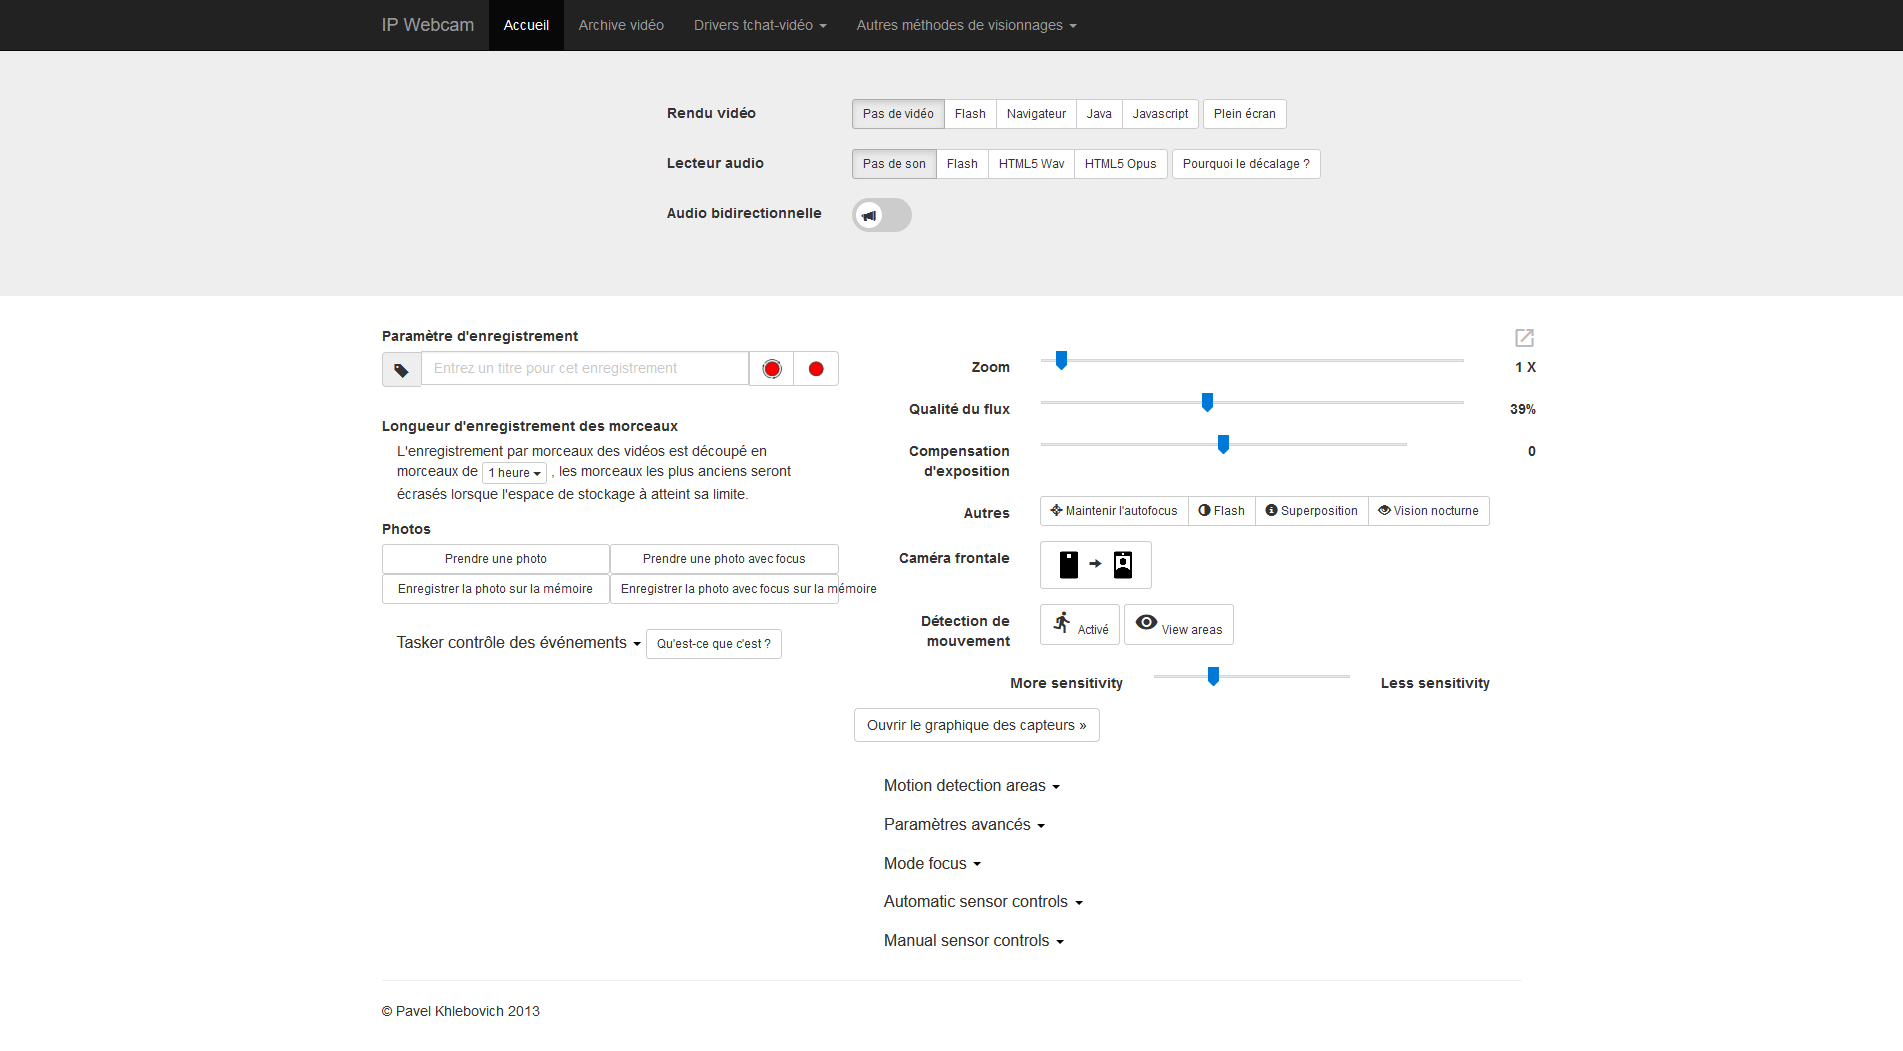Toggle motion detection Activé button

(1079, 624)
